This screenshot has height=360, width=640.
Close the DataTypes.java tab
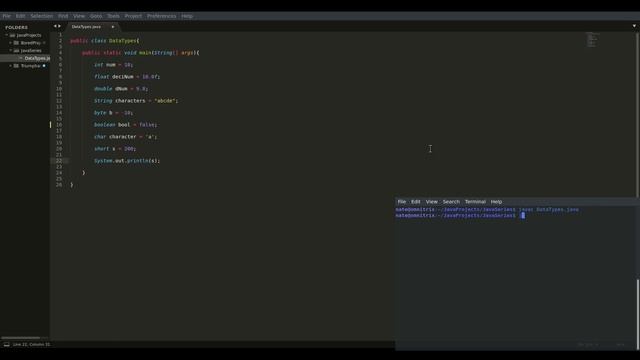coord(113,27)
